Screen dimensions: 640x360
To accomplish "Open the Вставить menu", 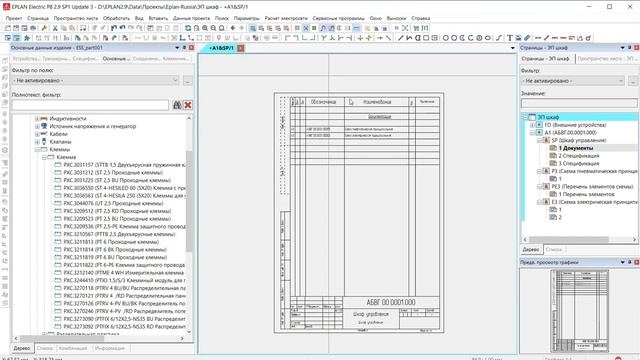I will pyautogui.click(x=158, y=18).
